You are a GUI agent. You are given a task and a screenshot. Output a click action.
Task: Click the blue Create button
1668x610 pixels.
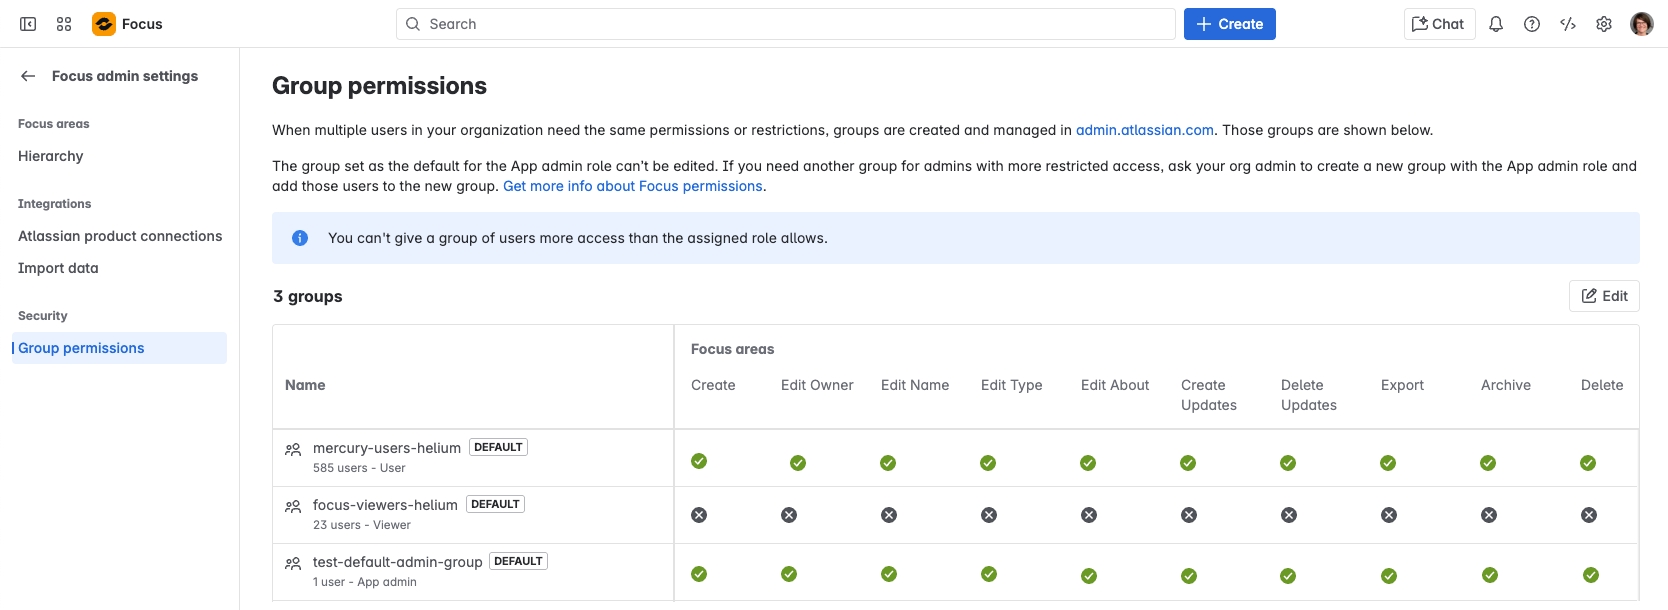click(1229, 24)
